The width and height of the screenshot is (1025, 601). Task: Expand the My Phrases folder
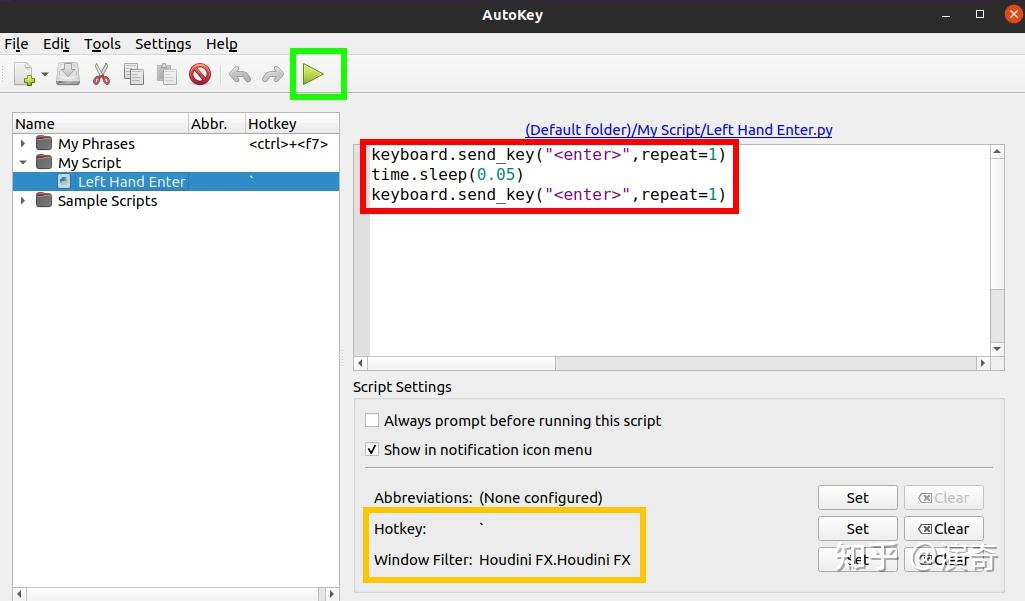22,143
